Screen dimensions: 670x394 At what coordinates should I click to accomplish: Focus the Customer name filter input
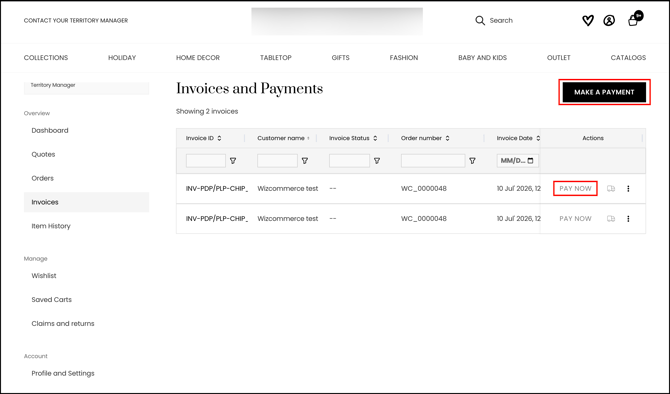coord(277,161)
